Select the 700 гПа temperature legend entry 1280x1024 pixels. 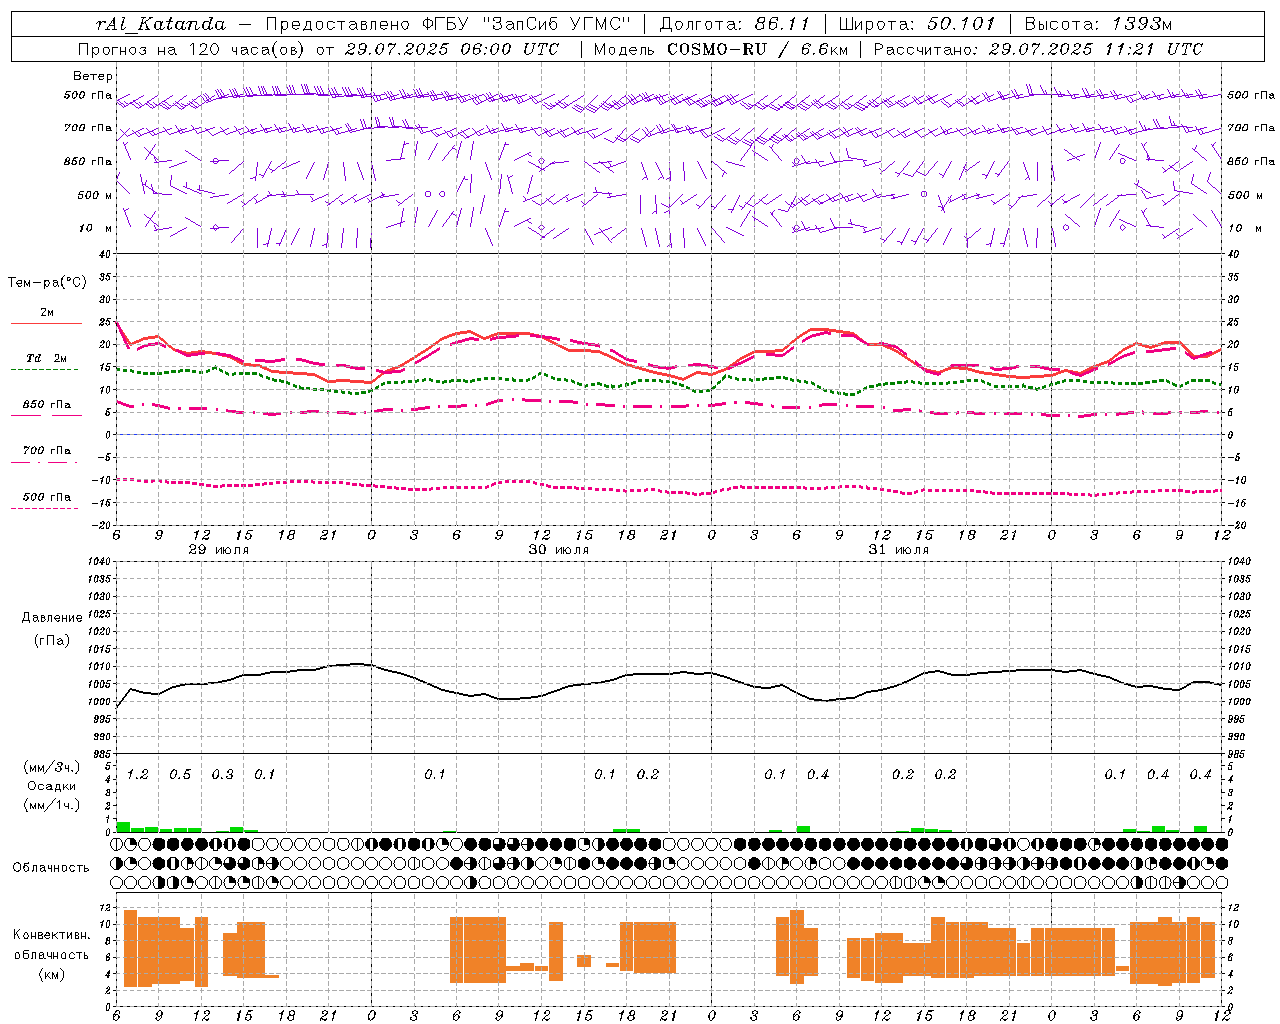click(x=46, y=451)
